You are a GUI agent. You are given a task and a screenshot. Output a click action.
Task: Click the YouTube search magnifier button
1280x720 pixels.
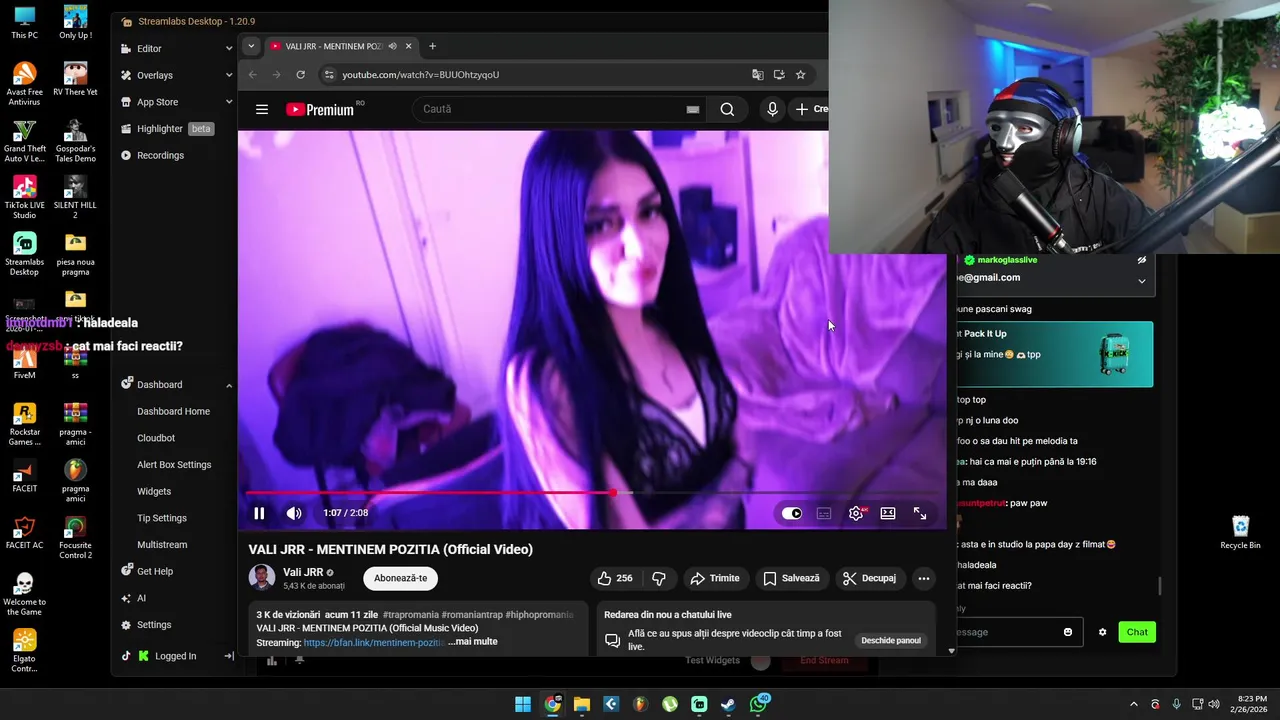[x=727, y=109]
